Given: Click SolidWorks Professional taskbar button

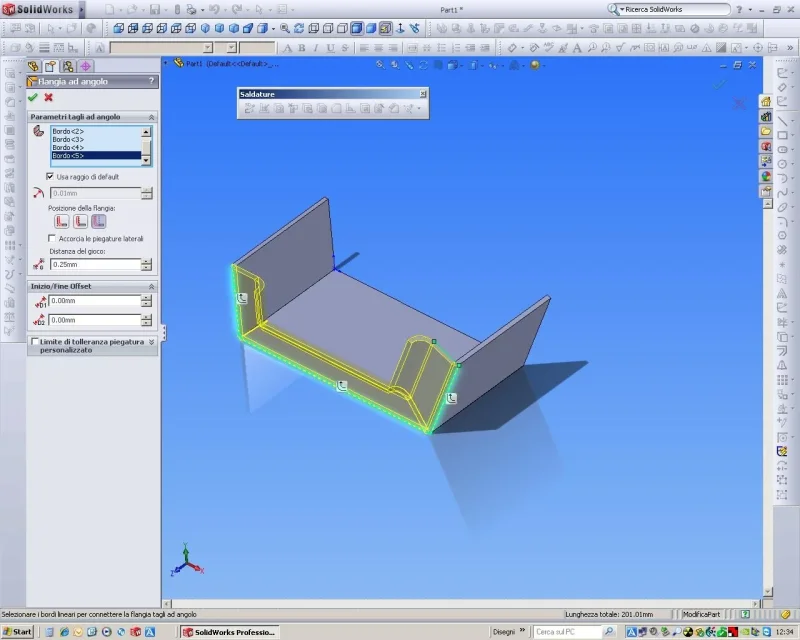Looking at the screenshot, I should point(230,632).
